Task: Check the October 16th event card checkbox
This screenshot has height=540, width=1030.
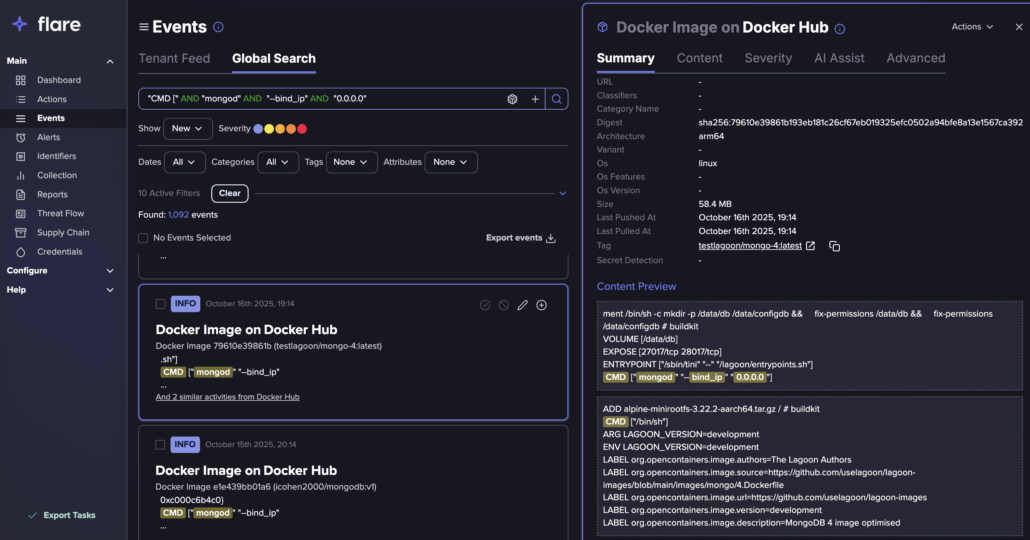Action: [161, 304]
